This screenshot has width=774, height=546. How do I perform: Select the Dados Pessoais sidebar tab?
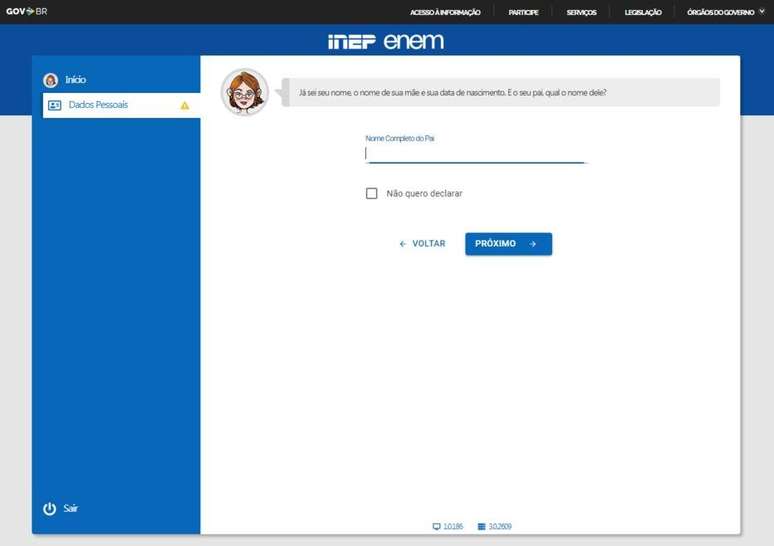(121, 105)
